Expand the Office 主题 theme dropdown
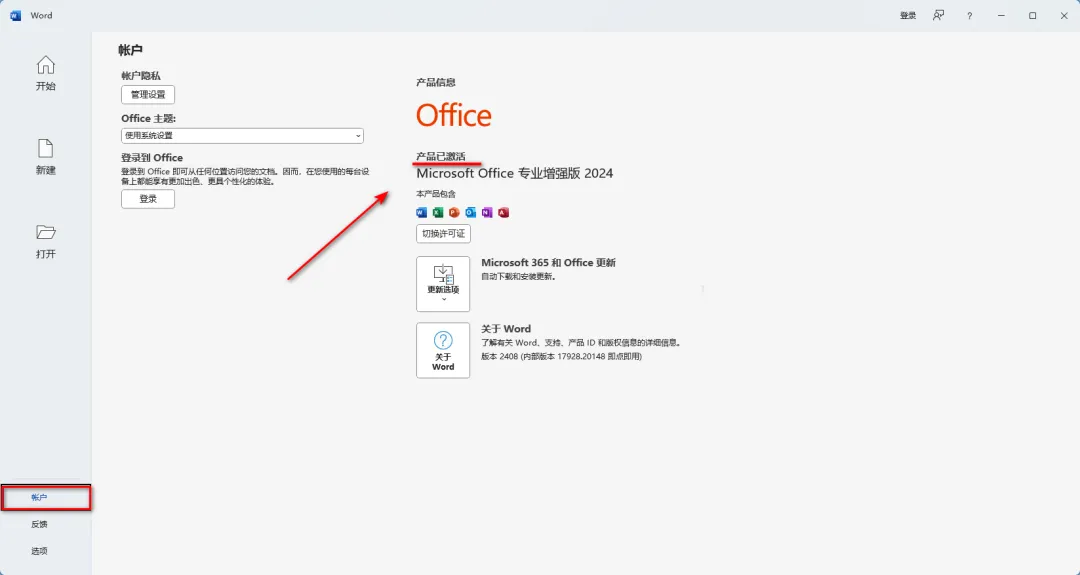The width and height of the screenshot is (1080, 575). pyautogui.click(x=242, y=136)
